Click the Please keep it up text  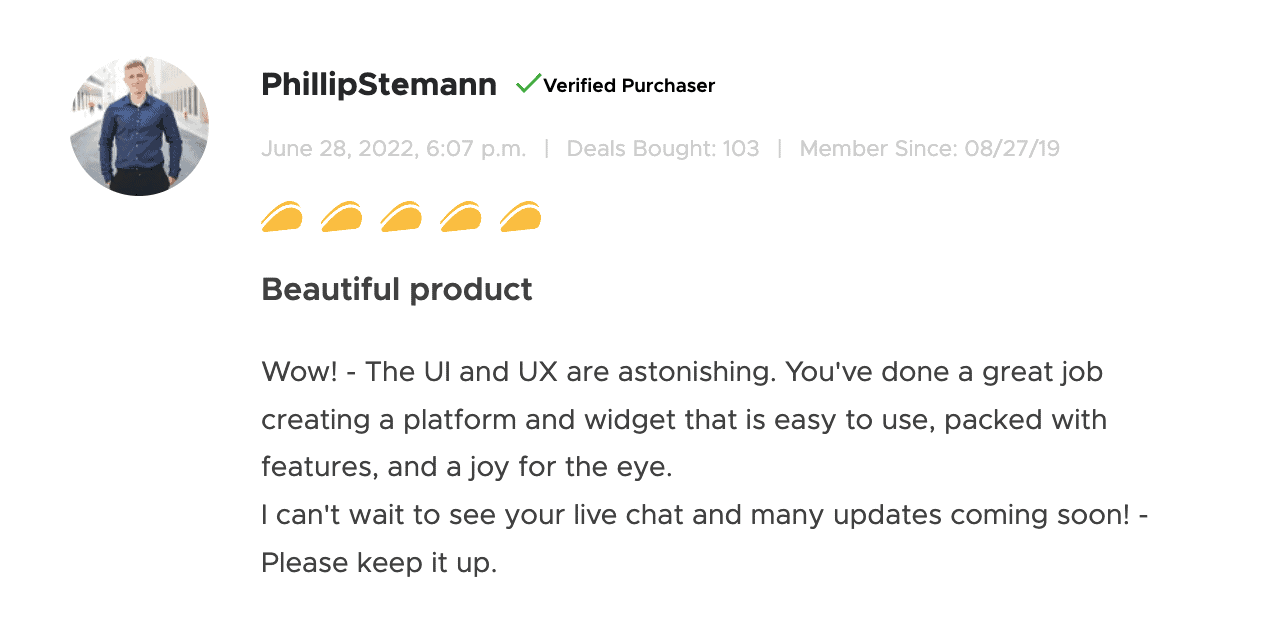(379, 563)
